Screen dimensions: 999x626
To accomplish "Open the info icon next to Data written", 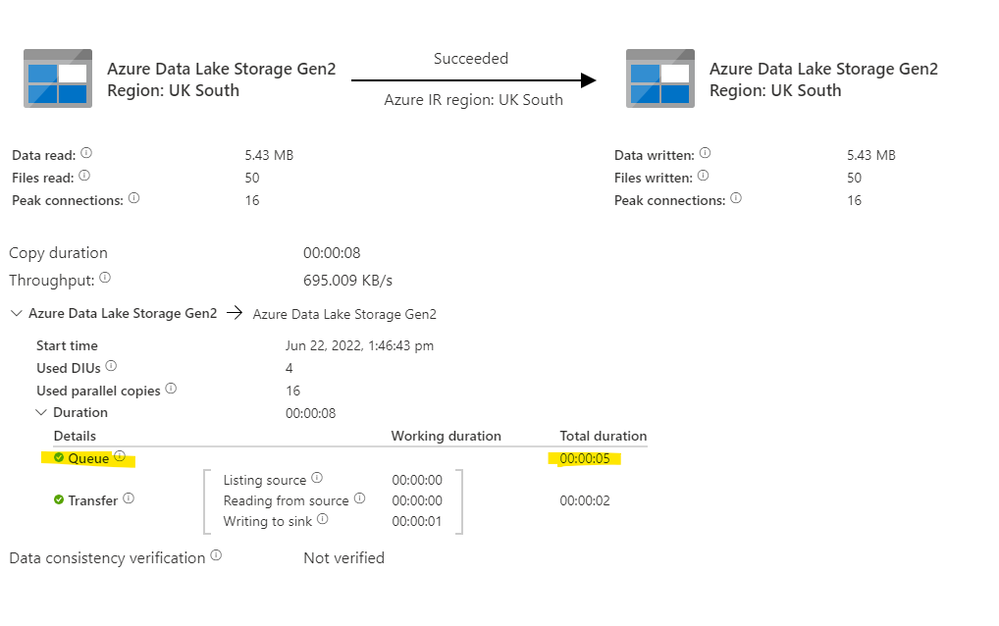I will pos(705,153).
